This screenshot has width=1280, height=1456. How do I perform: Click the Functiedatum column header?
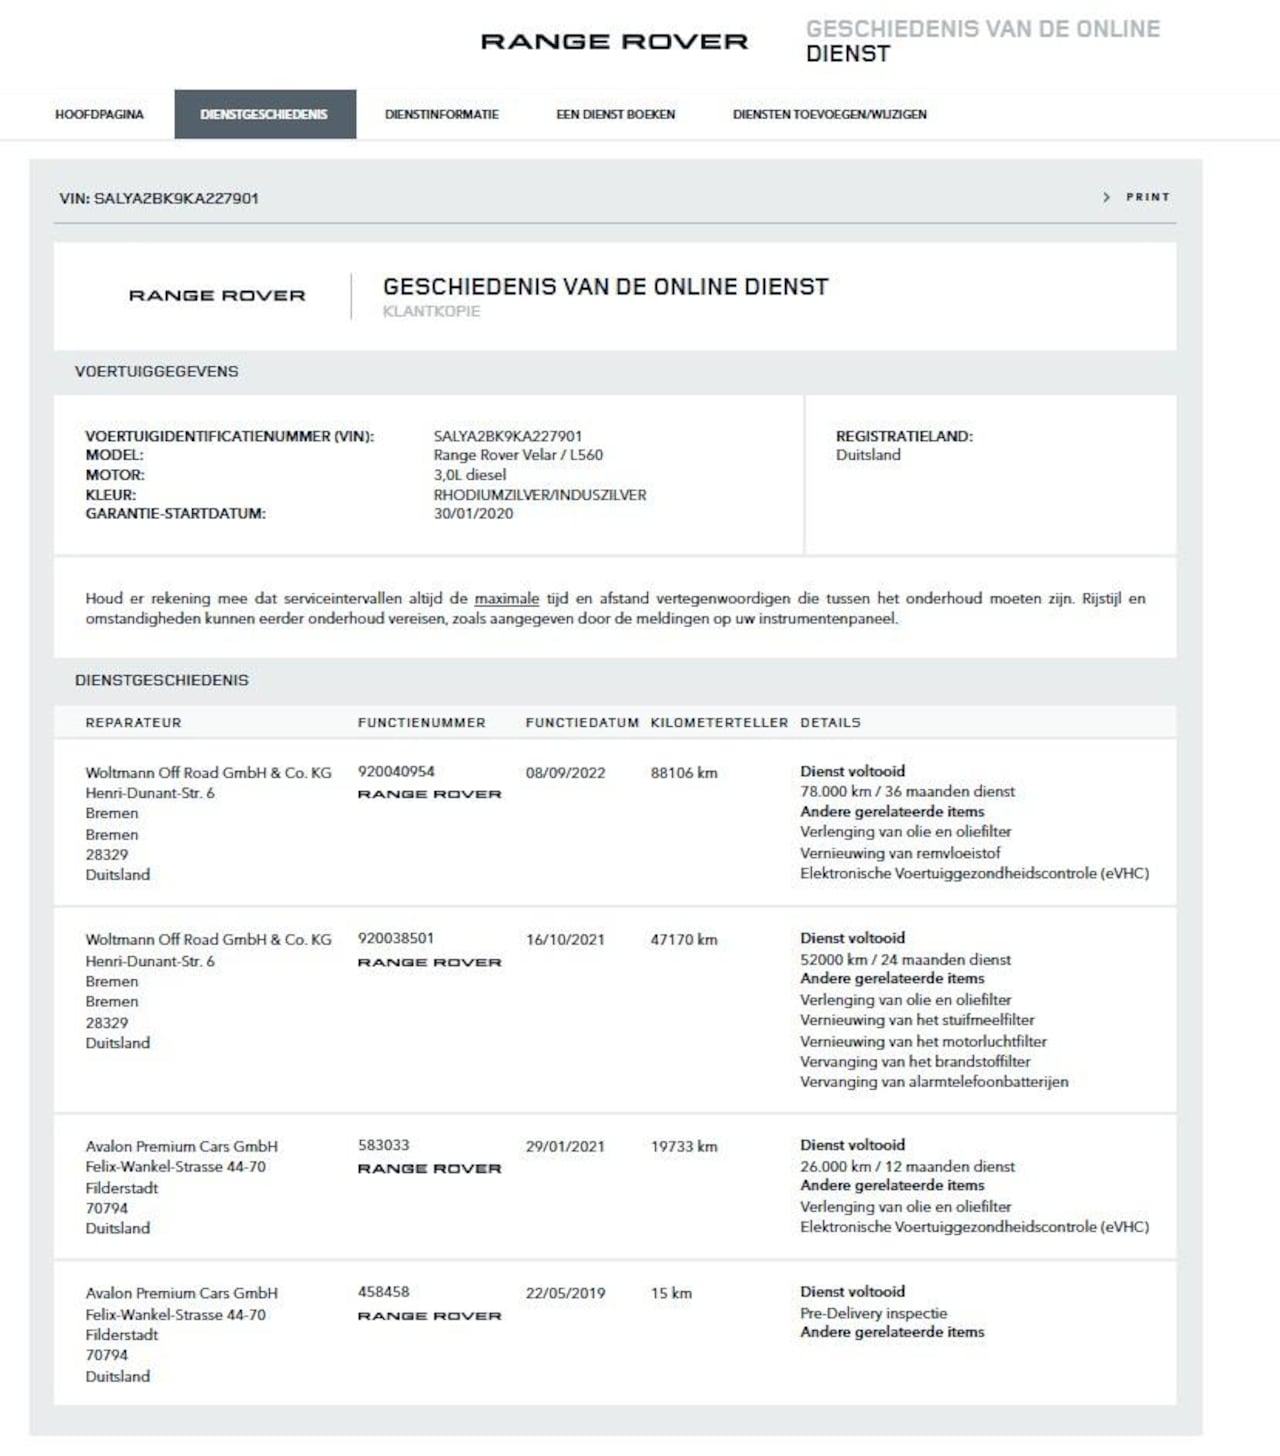point(581,723)
